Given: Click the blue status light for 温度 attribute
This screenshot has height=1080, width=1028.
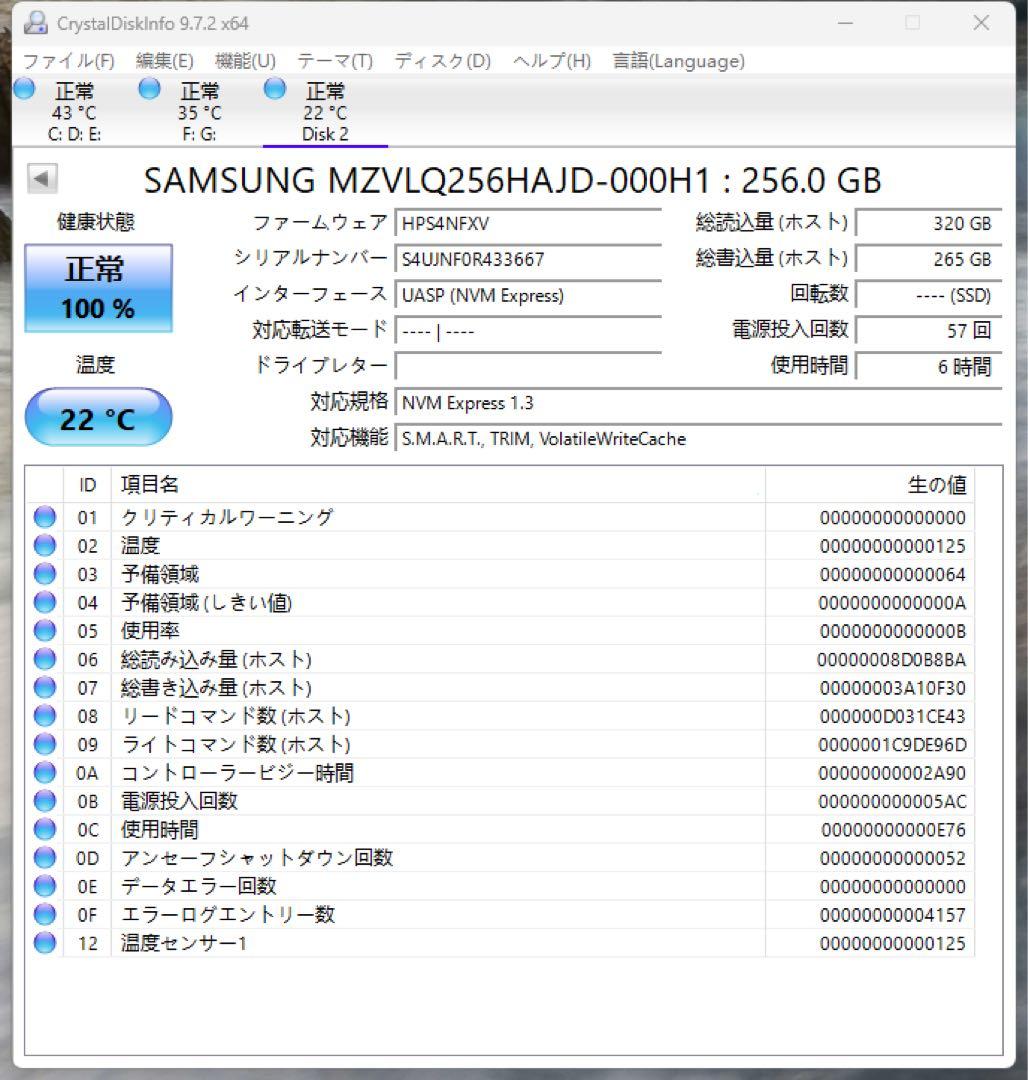Looking at the screenshot, I should point(44,545).
